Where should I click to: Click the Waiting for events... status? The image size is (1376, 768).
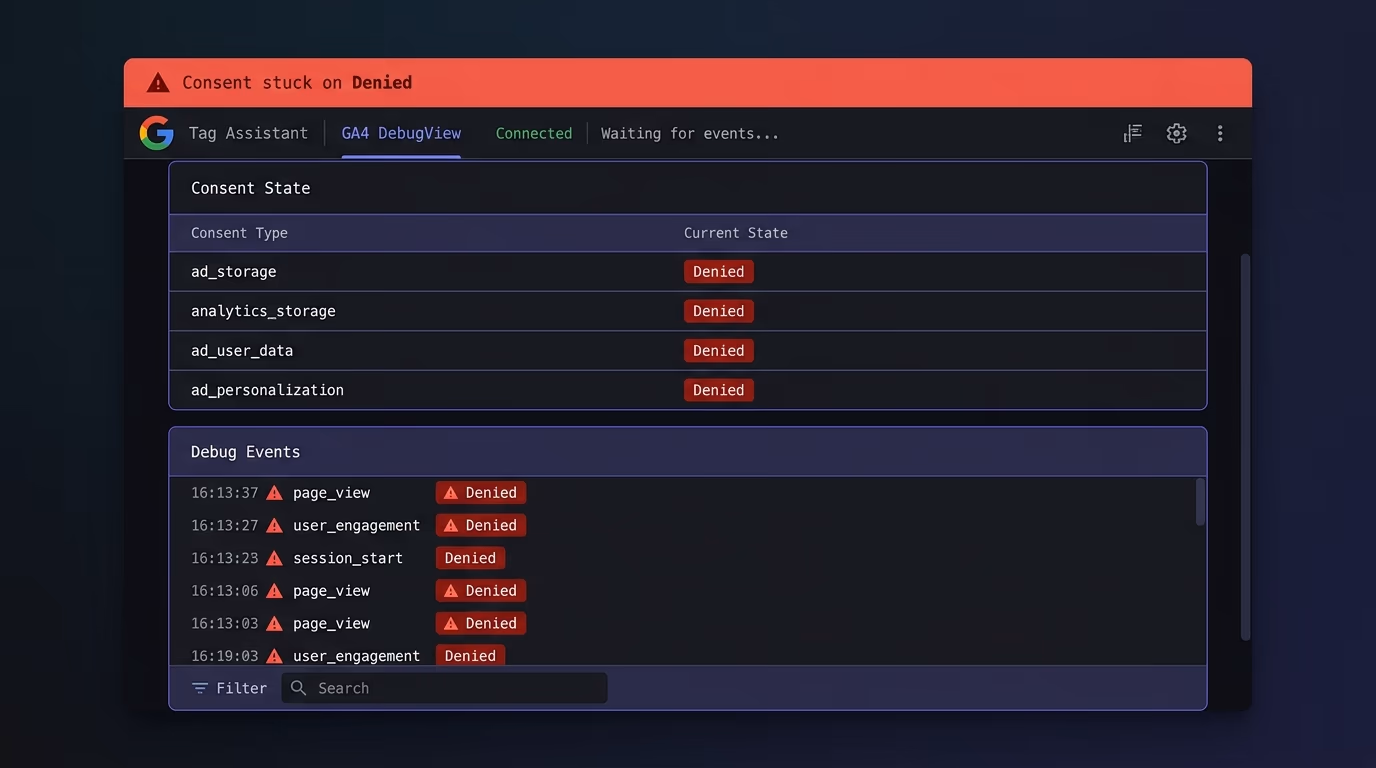pos(689,133)
